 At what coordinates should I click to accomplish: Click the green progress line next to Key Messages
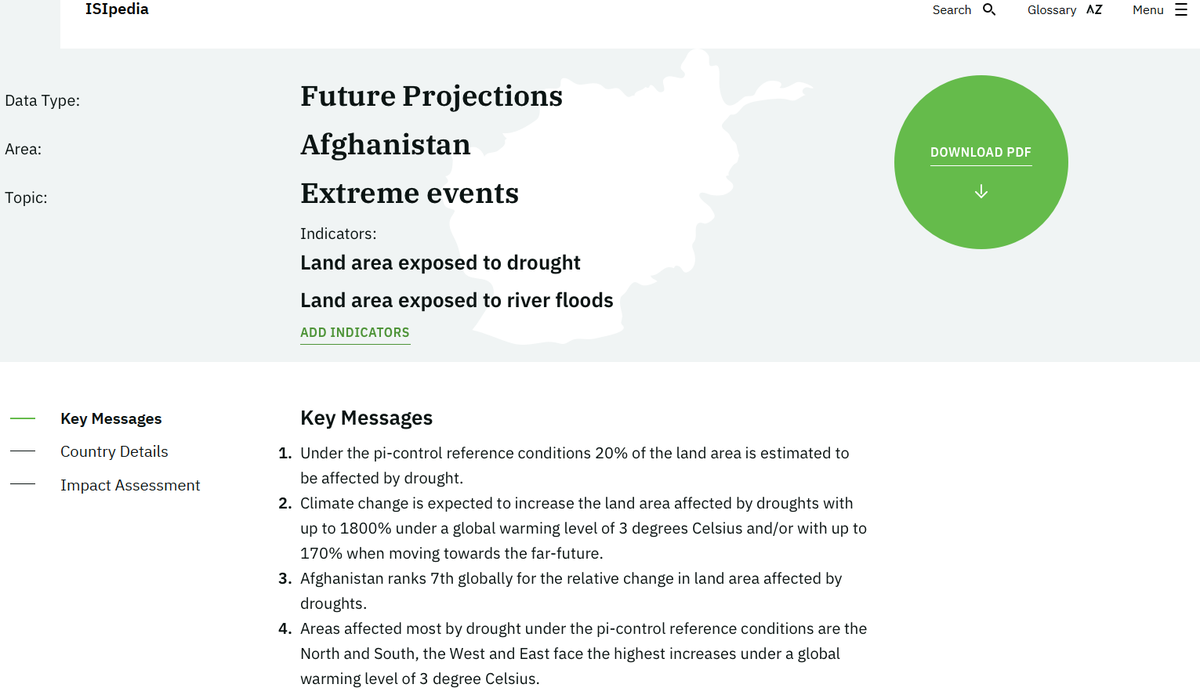tap(22, 418)
